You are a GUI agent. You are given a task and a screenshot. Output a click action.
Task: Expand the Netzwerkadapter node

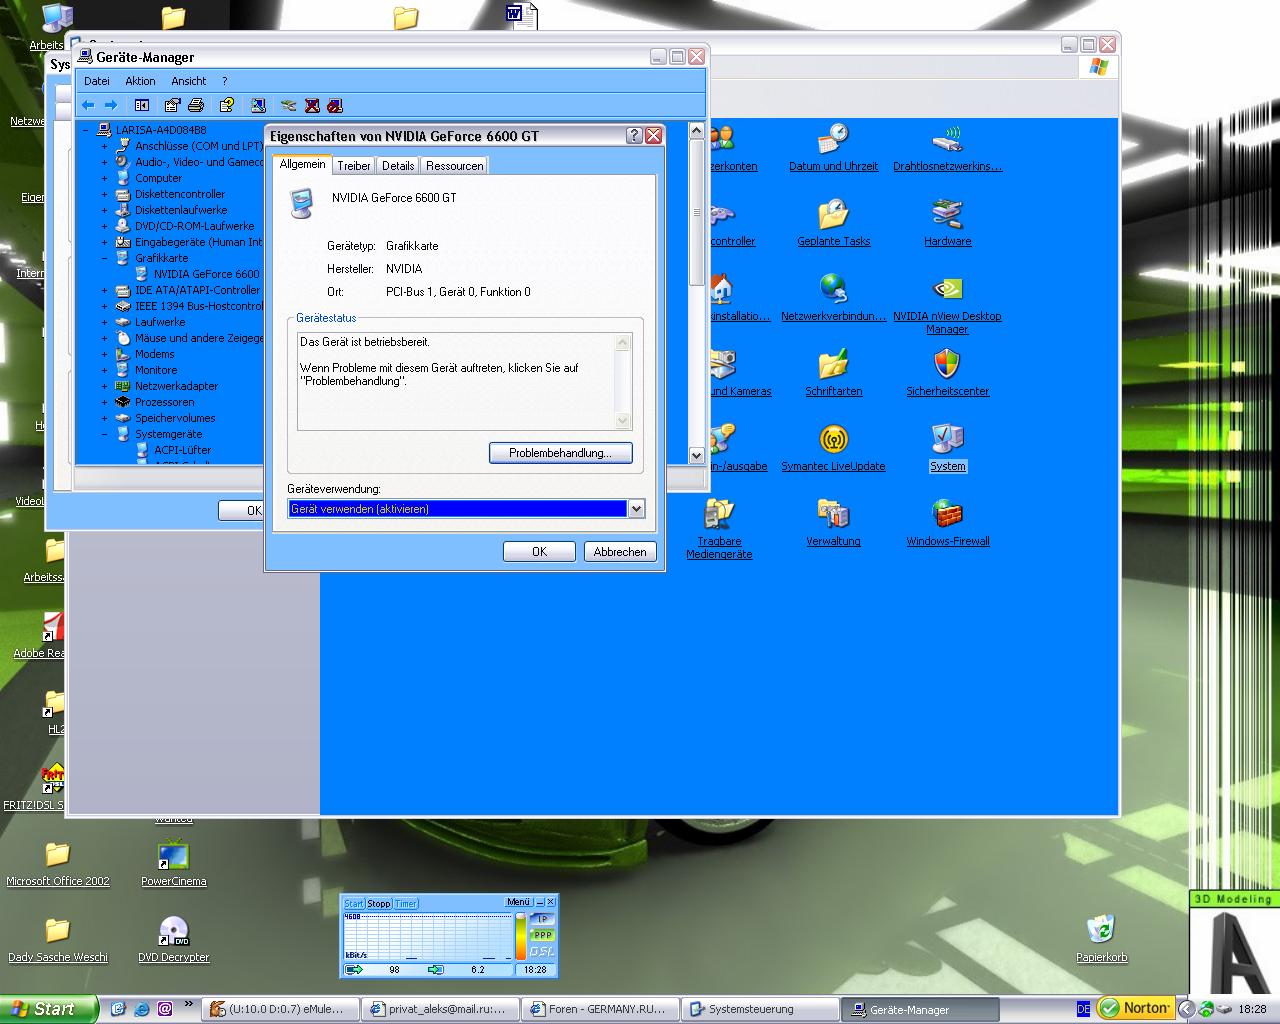pos(104,386)
